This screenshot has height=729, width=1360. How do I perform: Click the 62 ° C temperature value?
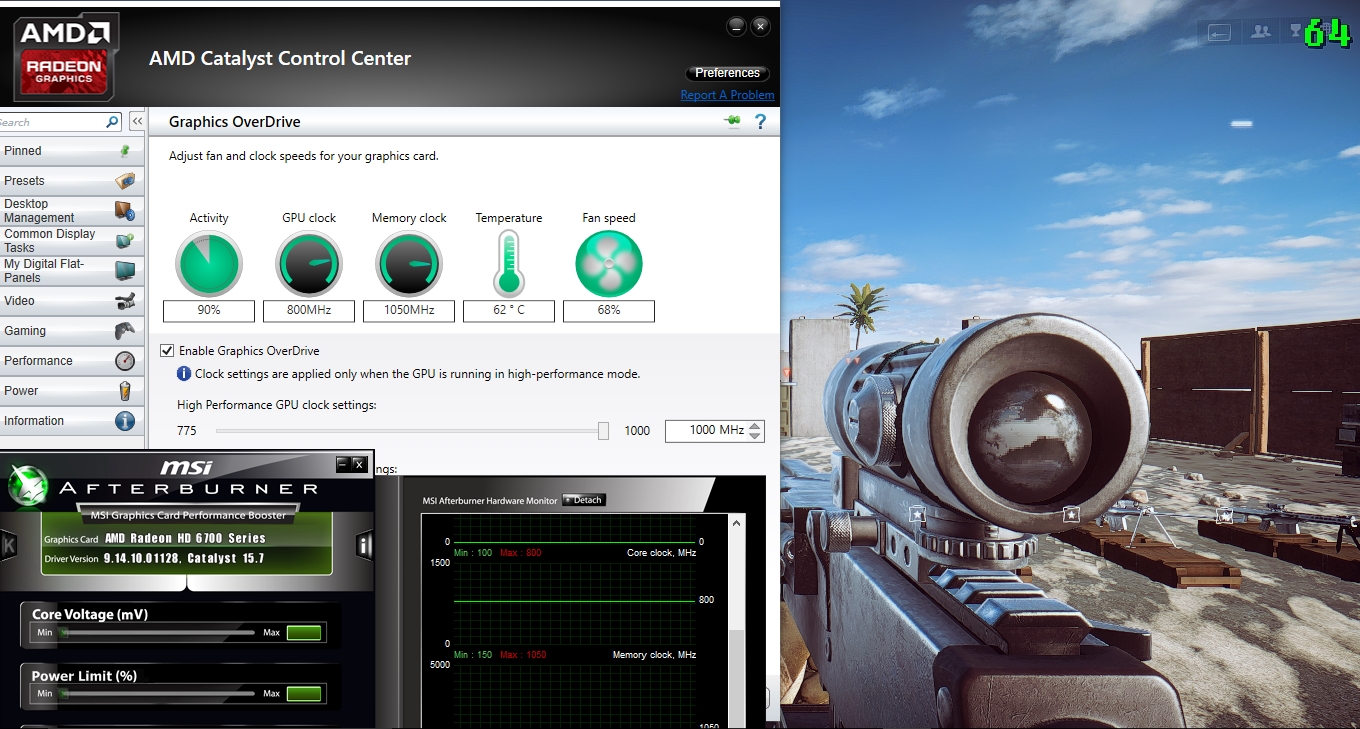point(509,311)
